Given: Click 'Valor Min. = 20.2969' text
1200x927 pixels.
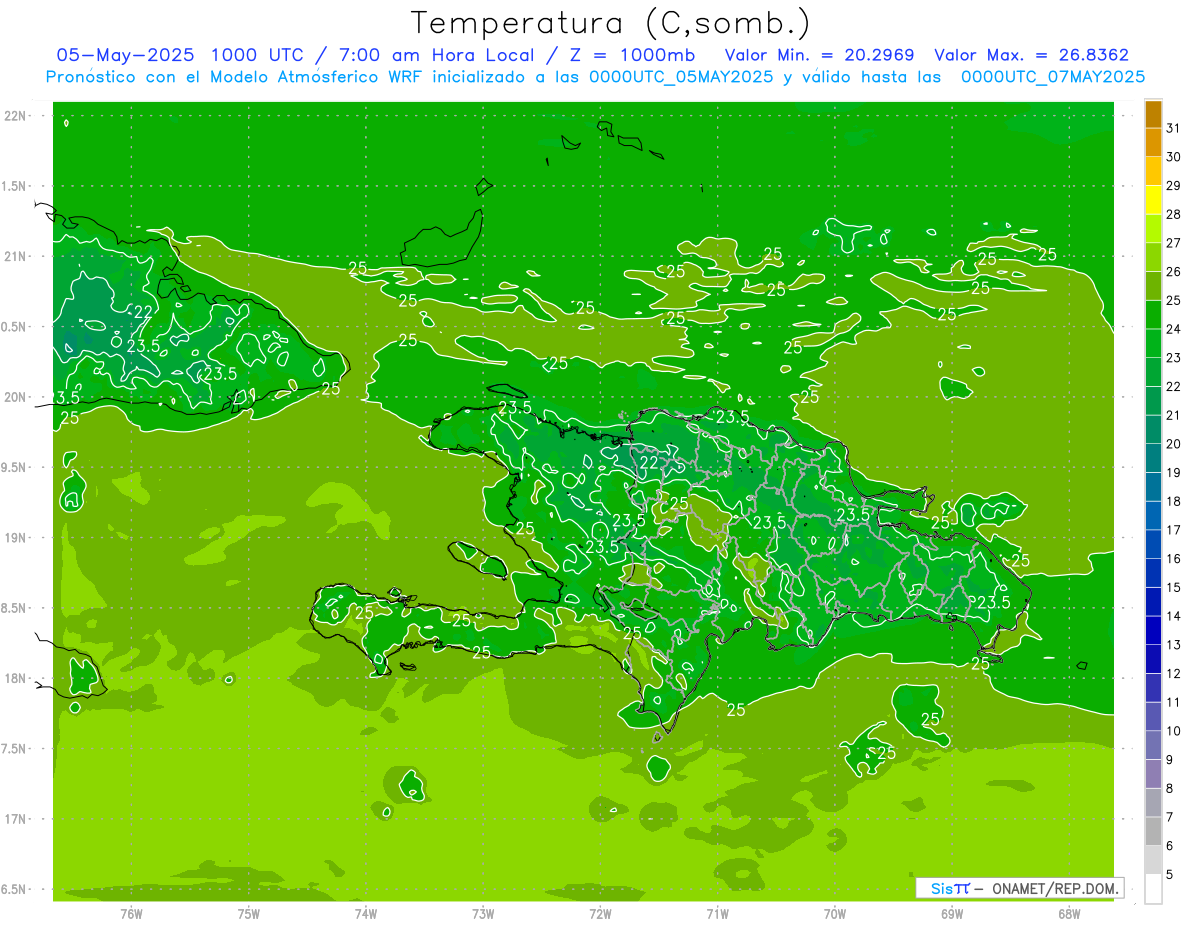Looking at the screenshot, I should tap(822, 55).
